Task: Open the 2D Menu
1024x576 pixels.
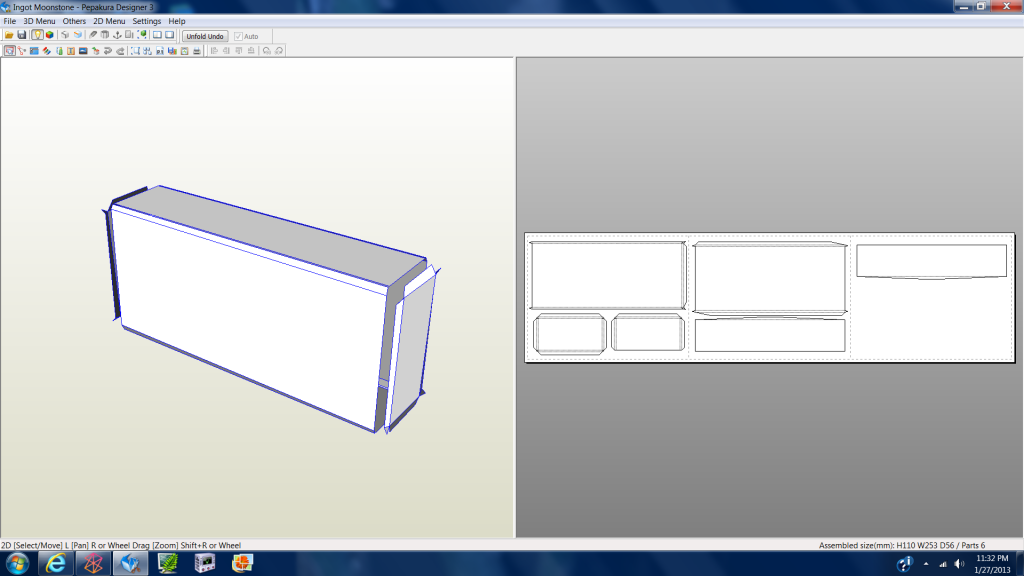Action: point(109,21)
